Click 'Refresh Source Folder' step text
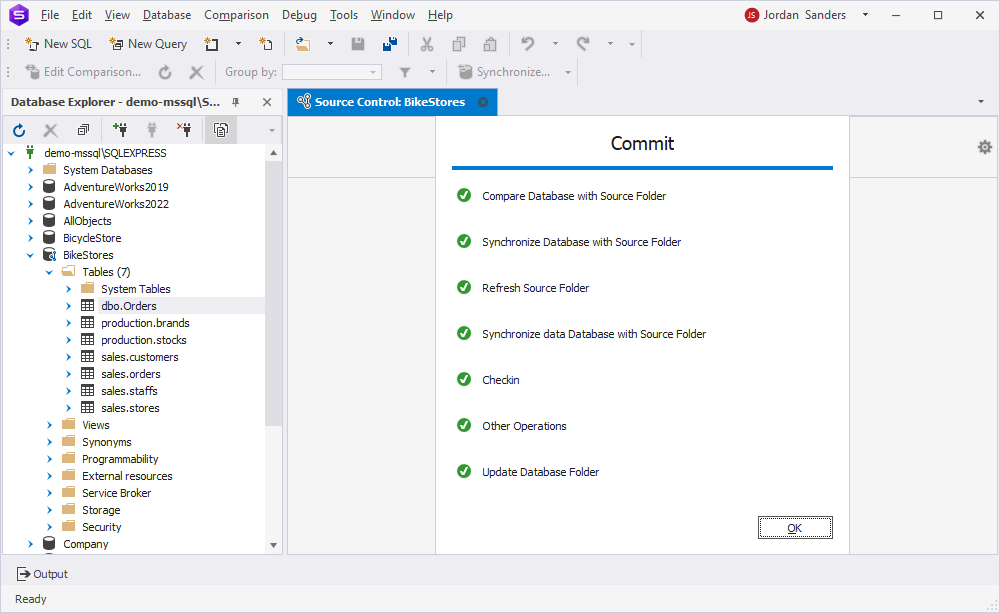 tap(535, 288)
